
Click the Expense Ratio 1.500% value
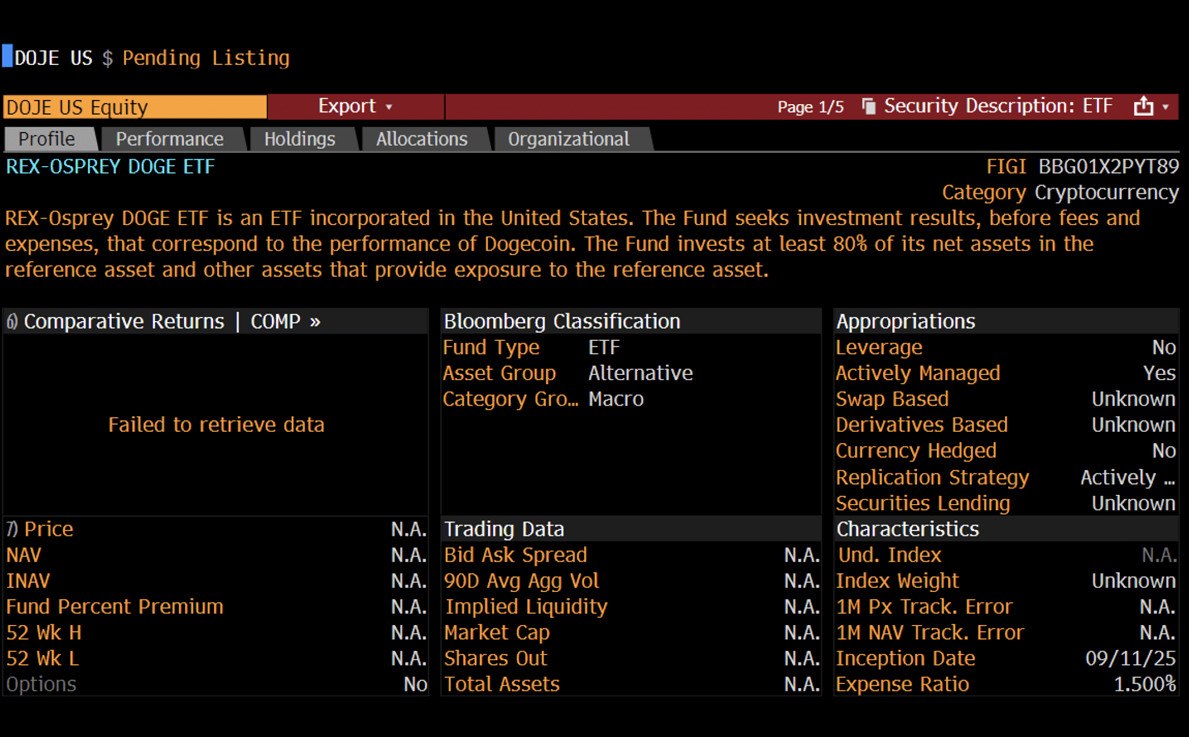1144,684
